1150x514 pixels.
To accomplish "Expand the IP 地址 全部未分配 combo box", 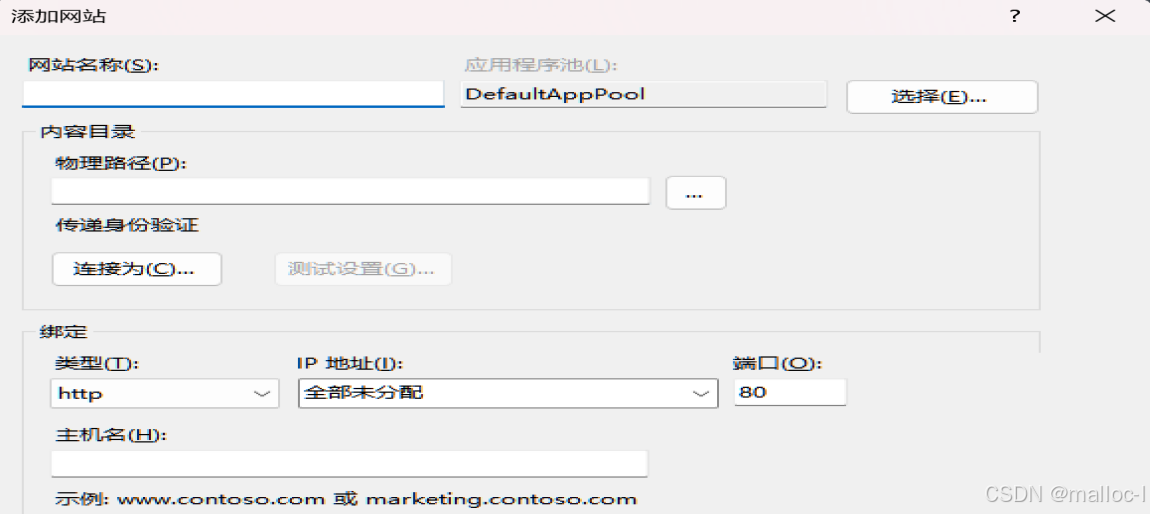I will (x=508, y=393).
